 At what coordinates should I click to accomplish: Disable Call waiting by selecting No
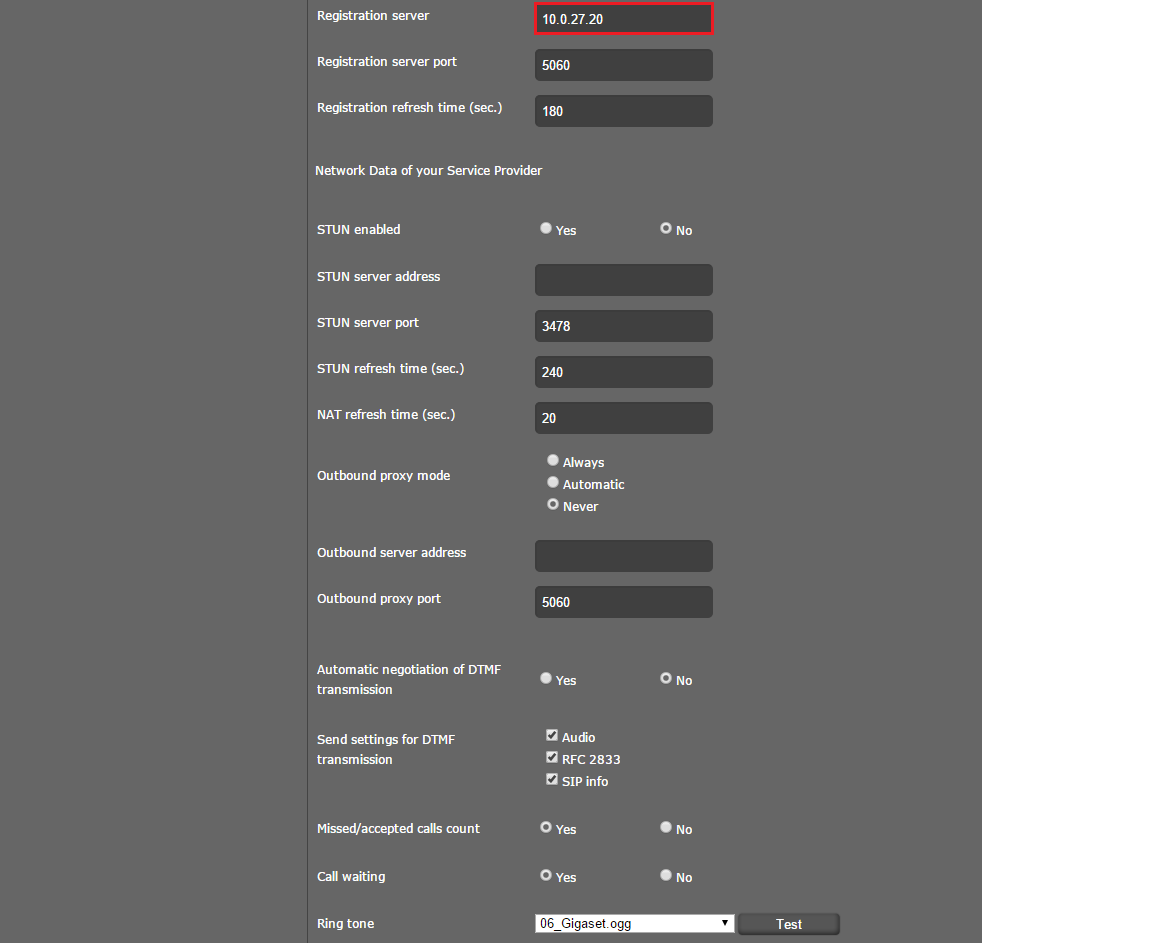click(666, 876)
